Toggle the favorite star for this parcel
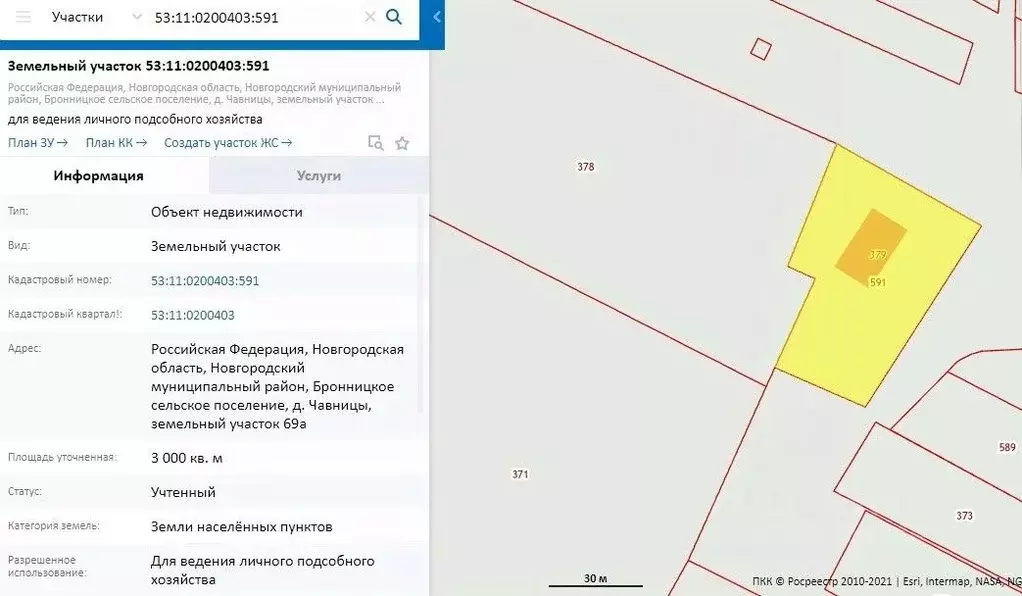 point(402,143)
